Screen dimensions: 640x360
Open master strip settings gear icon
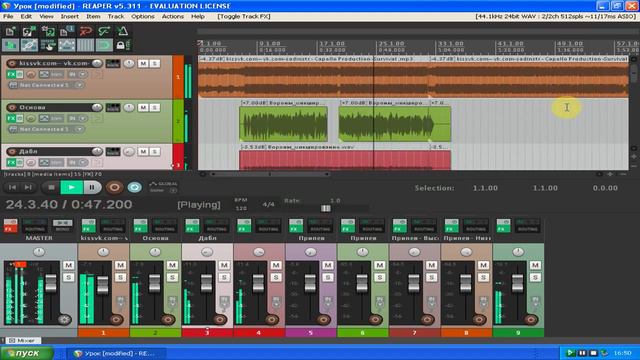pyautogui.click(x=64, y=319)
